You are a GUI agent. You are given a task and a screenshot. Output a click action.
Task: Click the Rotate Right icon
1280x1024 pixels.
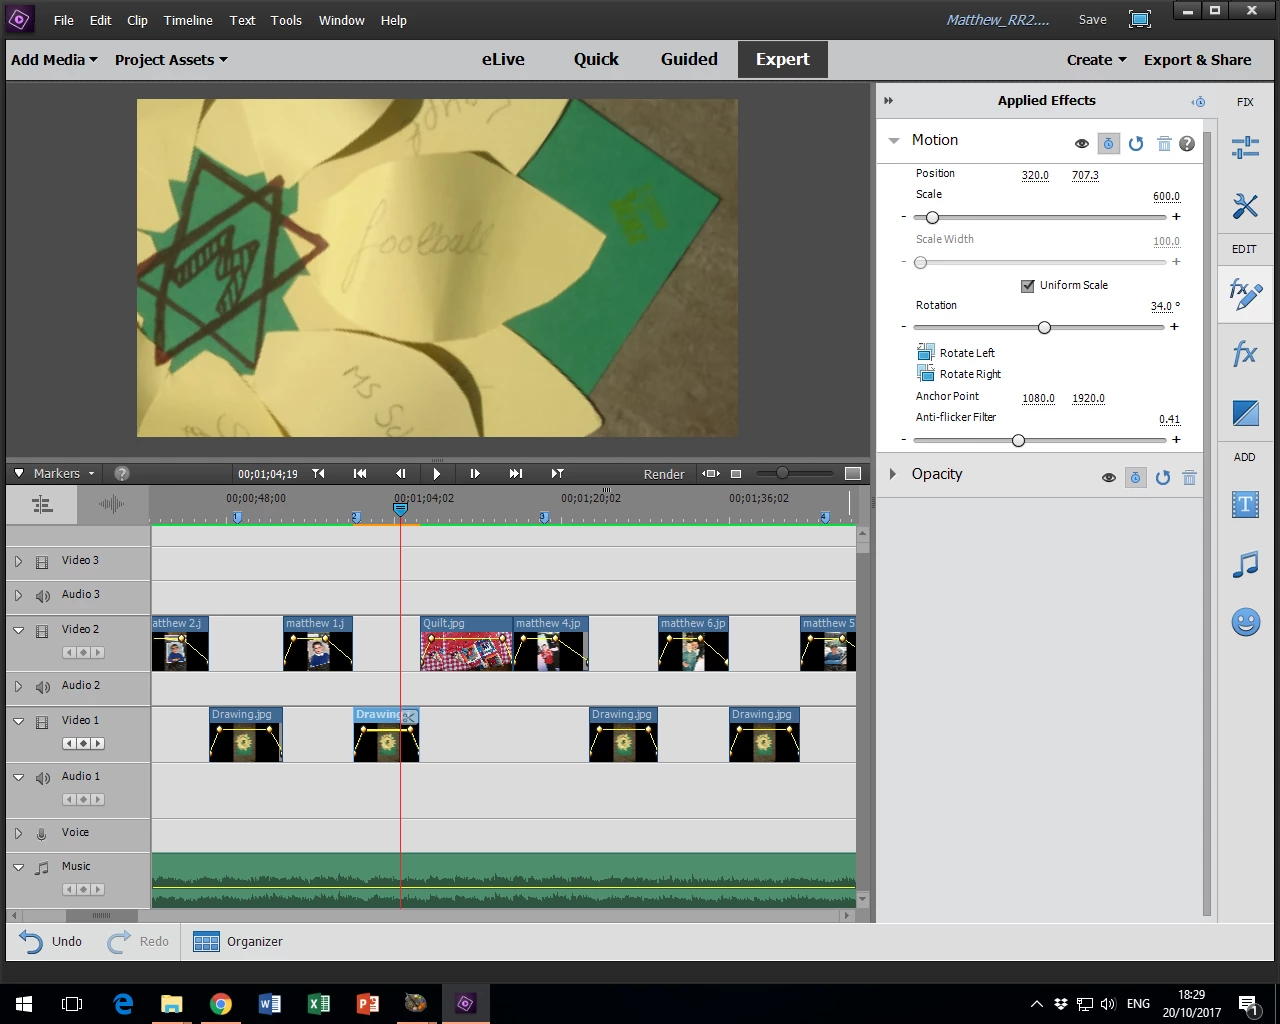pos(925,373)
